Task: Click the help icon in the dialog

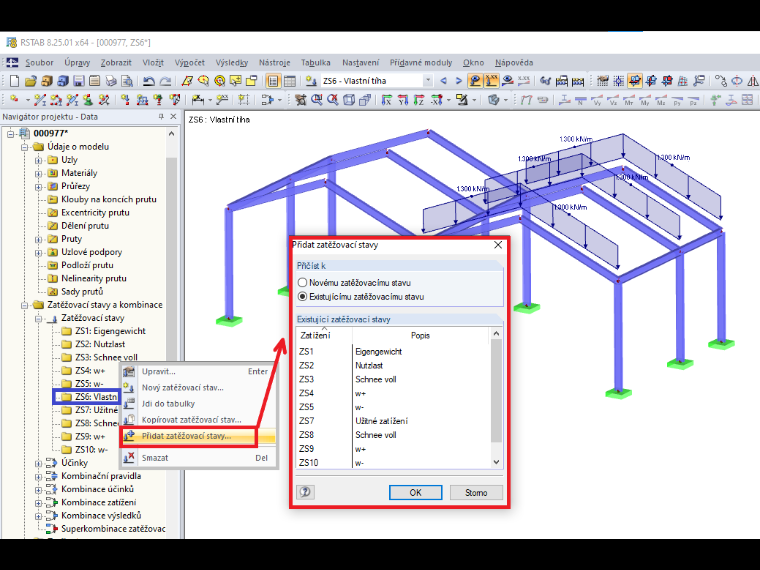Action: coord(305,492)
